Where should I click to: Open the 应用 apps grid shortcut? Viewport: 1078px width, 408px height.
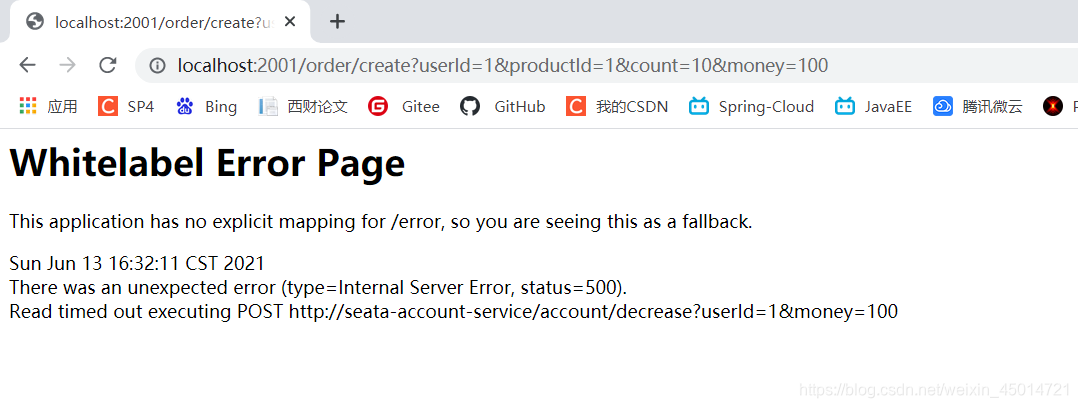[48, 107]
